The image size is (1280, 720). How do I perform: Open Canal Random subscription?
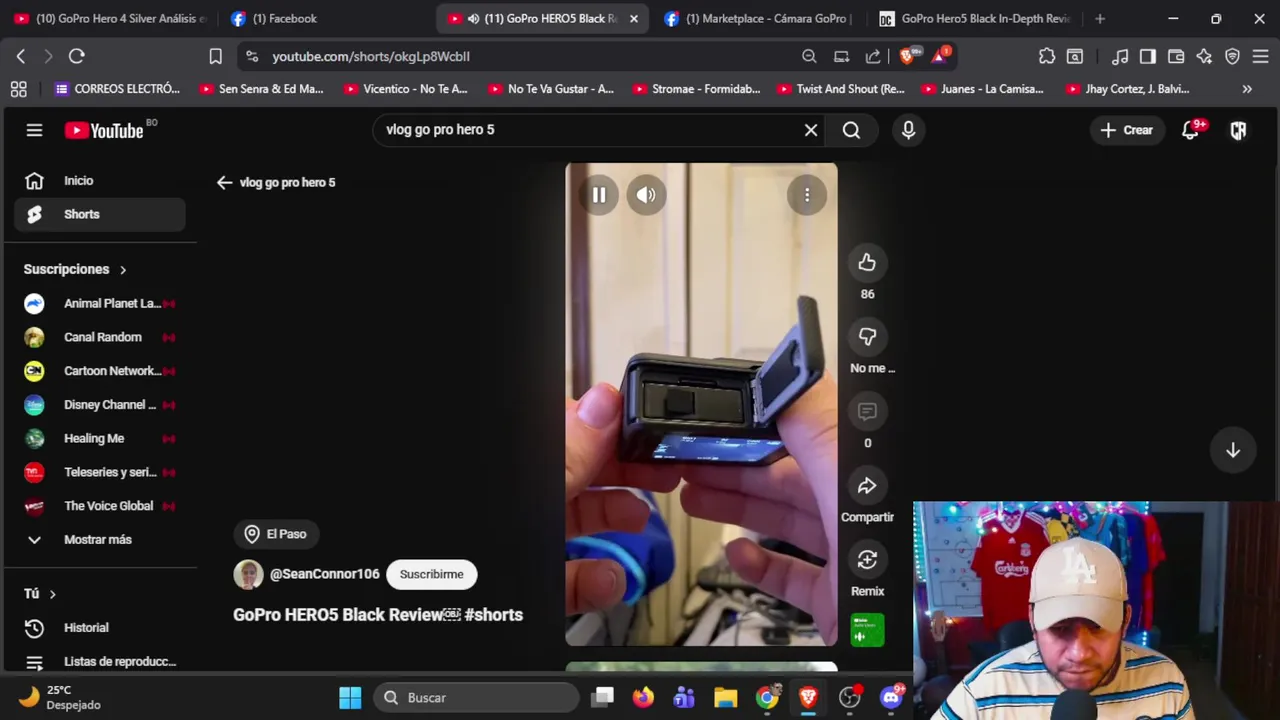click(100, 337)
